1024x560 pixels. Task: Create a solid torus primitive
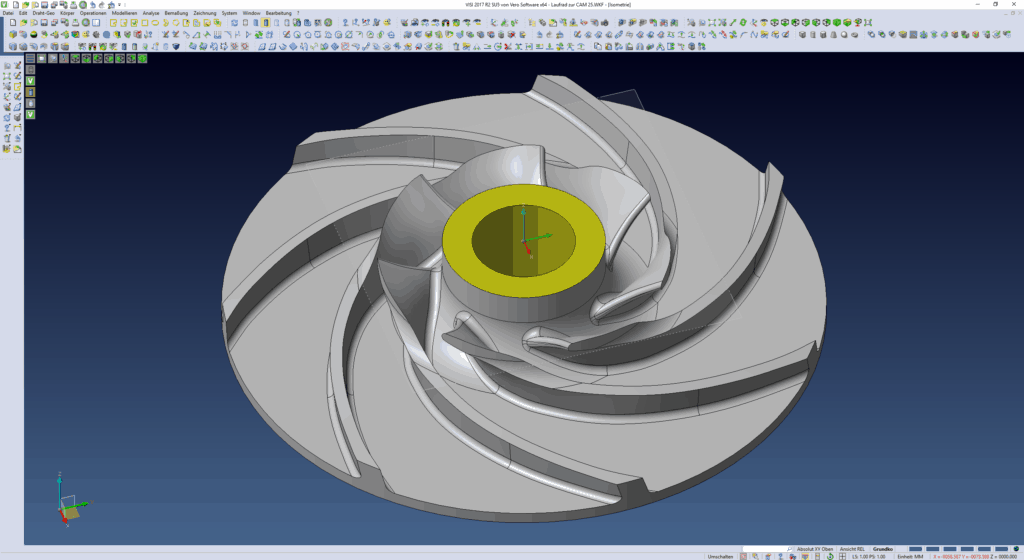854,35
